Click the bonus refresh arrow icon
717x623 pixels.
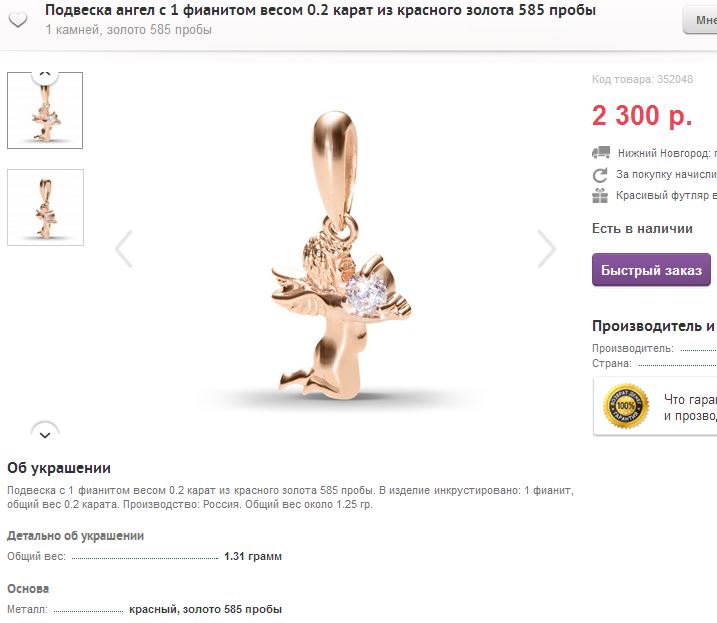[600, 175]
